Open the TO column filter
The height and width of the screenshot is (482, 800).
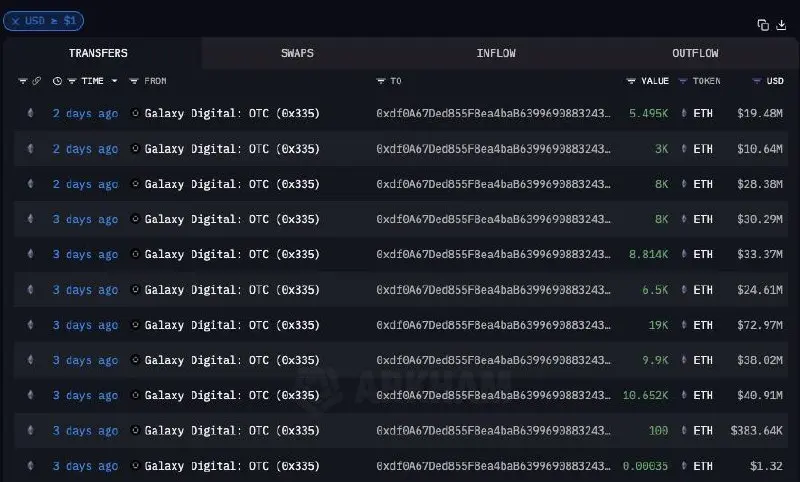click(x=381, y=81)
